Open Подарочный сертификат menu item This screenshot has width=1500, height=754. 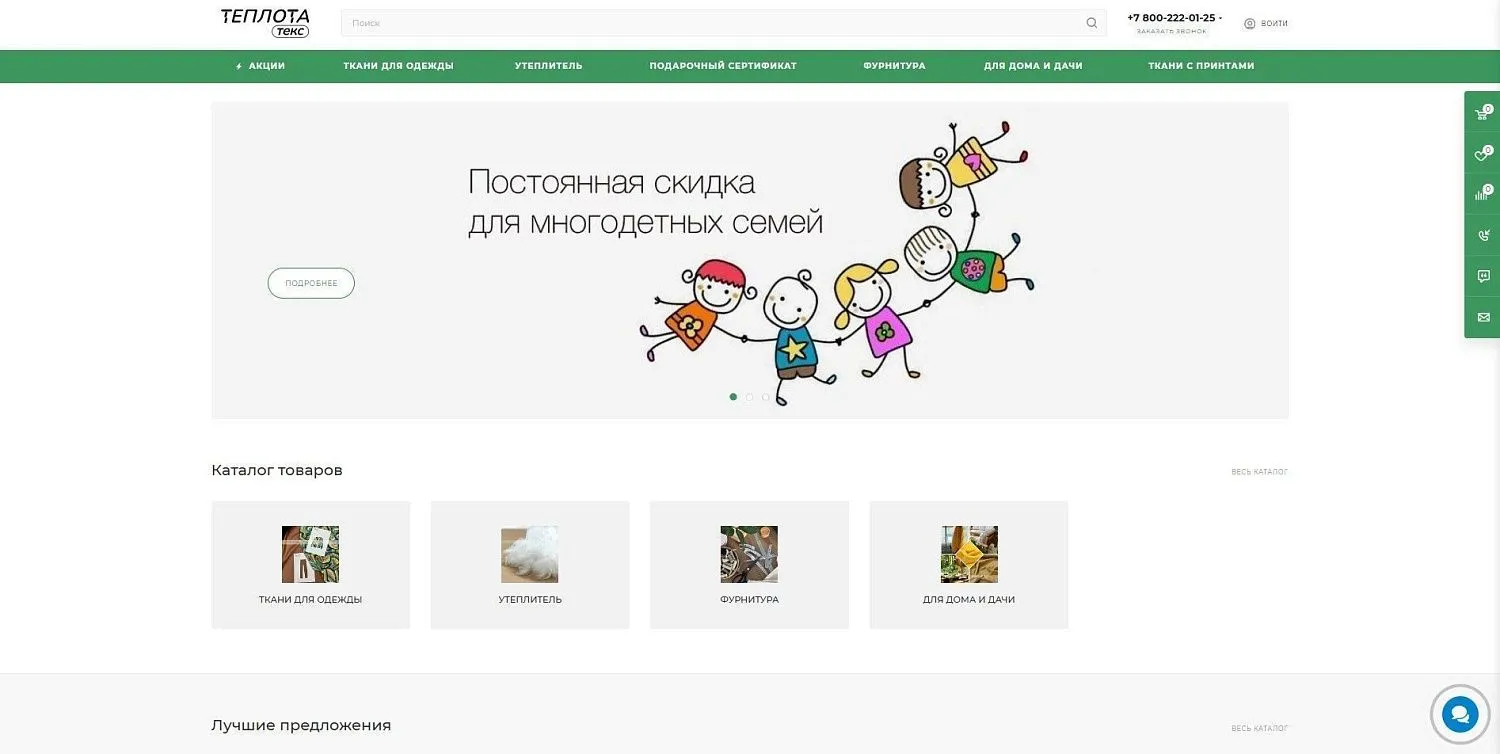[x=723, y=66]
